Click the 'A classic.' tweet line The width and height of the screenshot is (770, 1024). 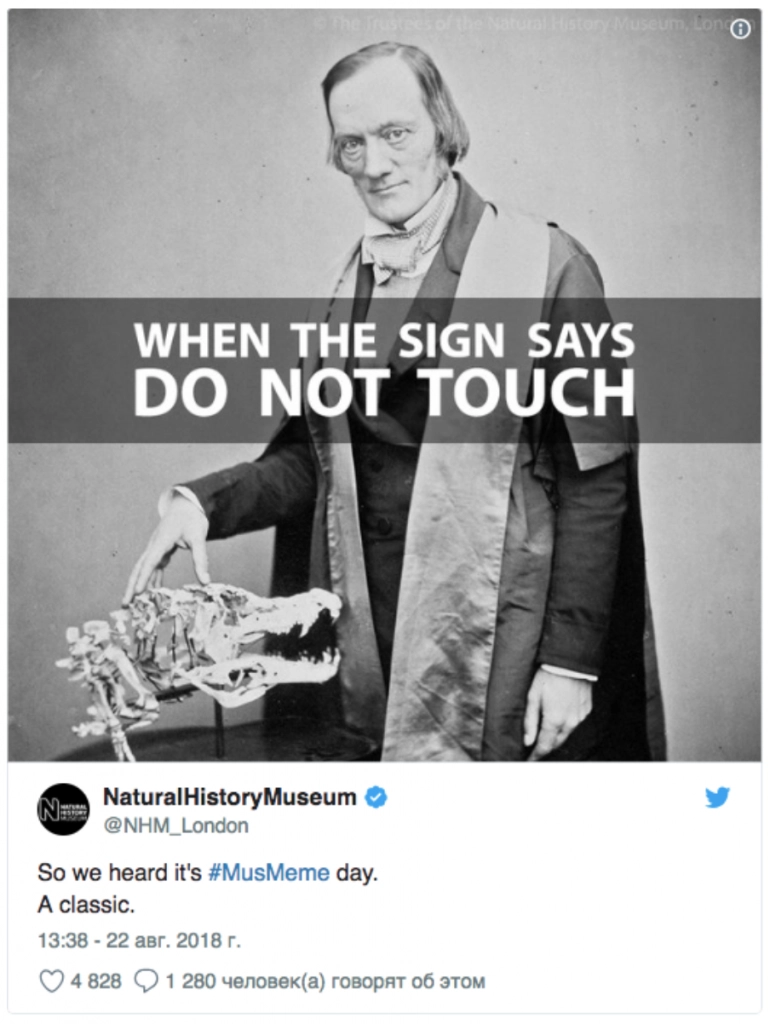pyautogui.click(x=86, y=904)
